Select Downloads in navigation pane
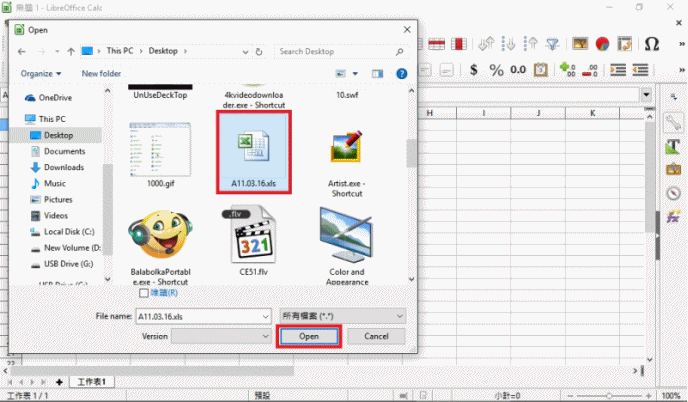Viewport: 688px width, 402px height. 64,167
